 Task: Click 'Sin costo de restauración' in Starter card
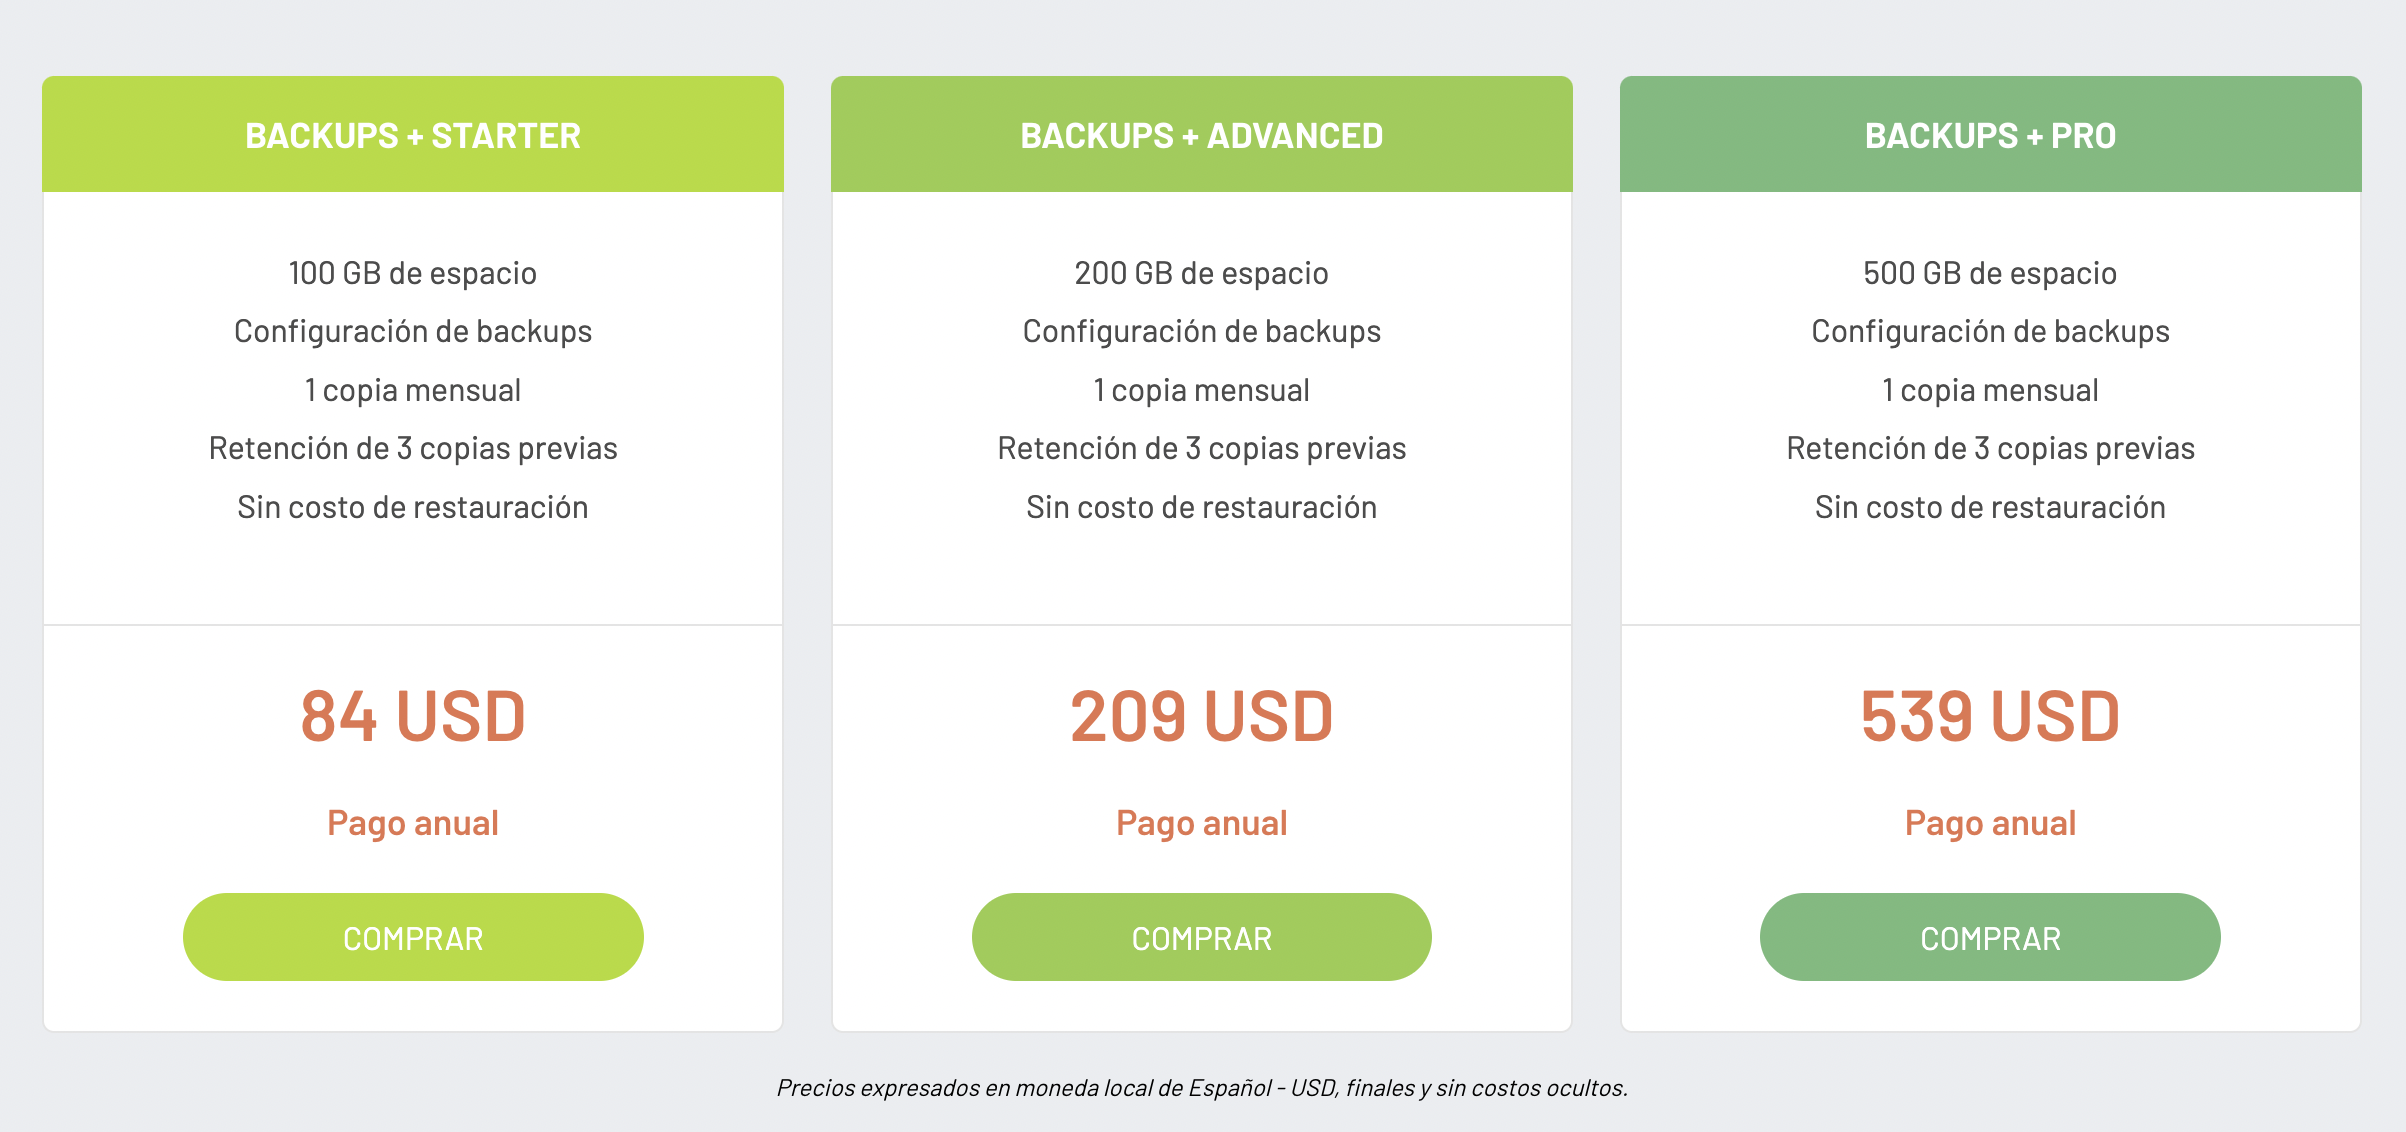[413, 507]
